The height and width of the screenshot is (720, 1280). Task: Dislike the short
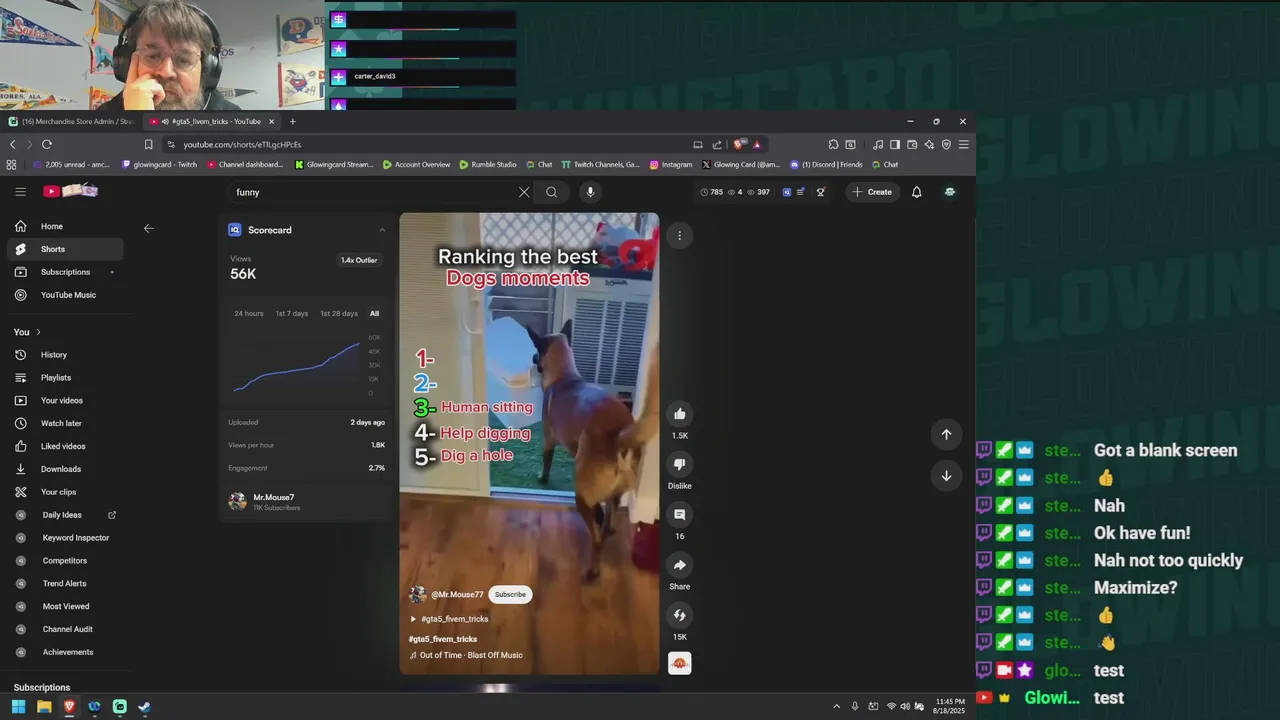point(680,464)
